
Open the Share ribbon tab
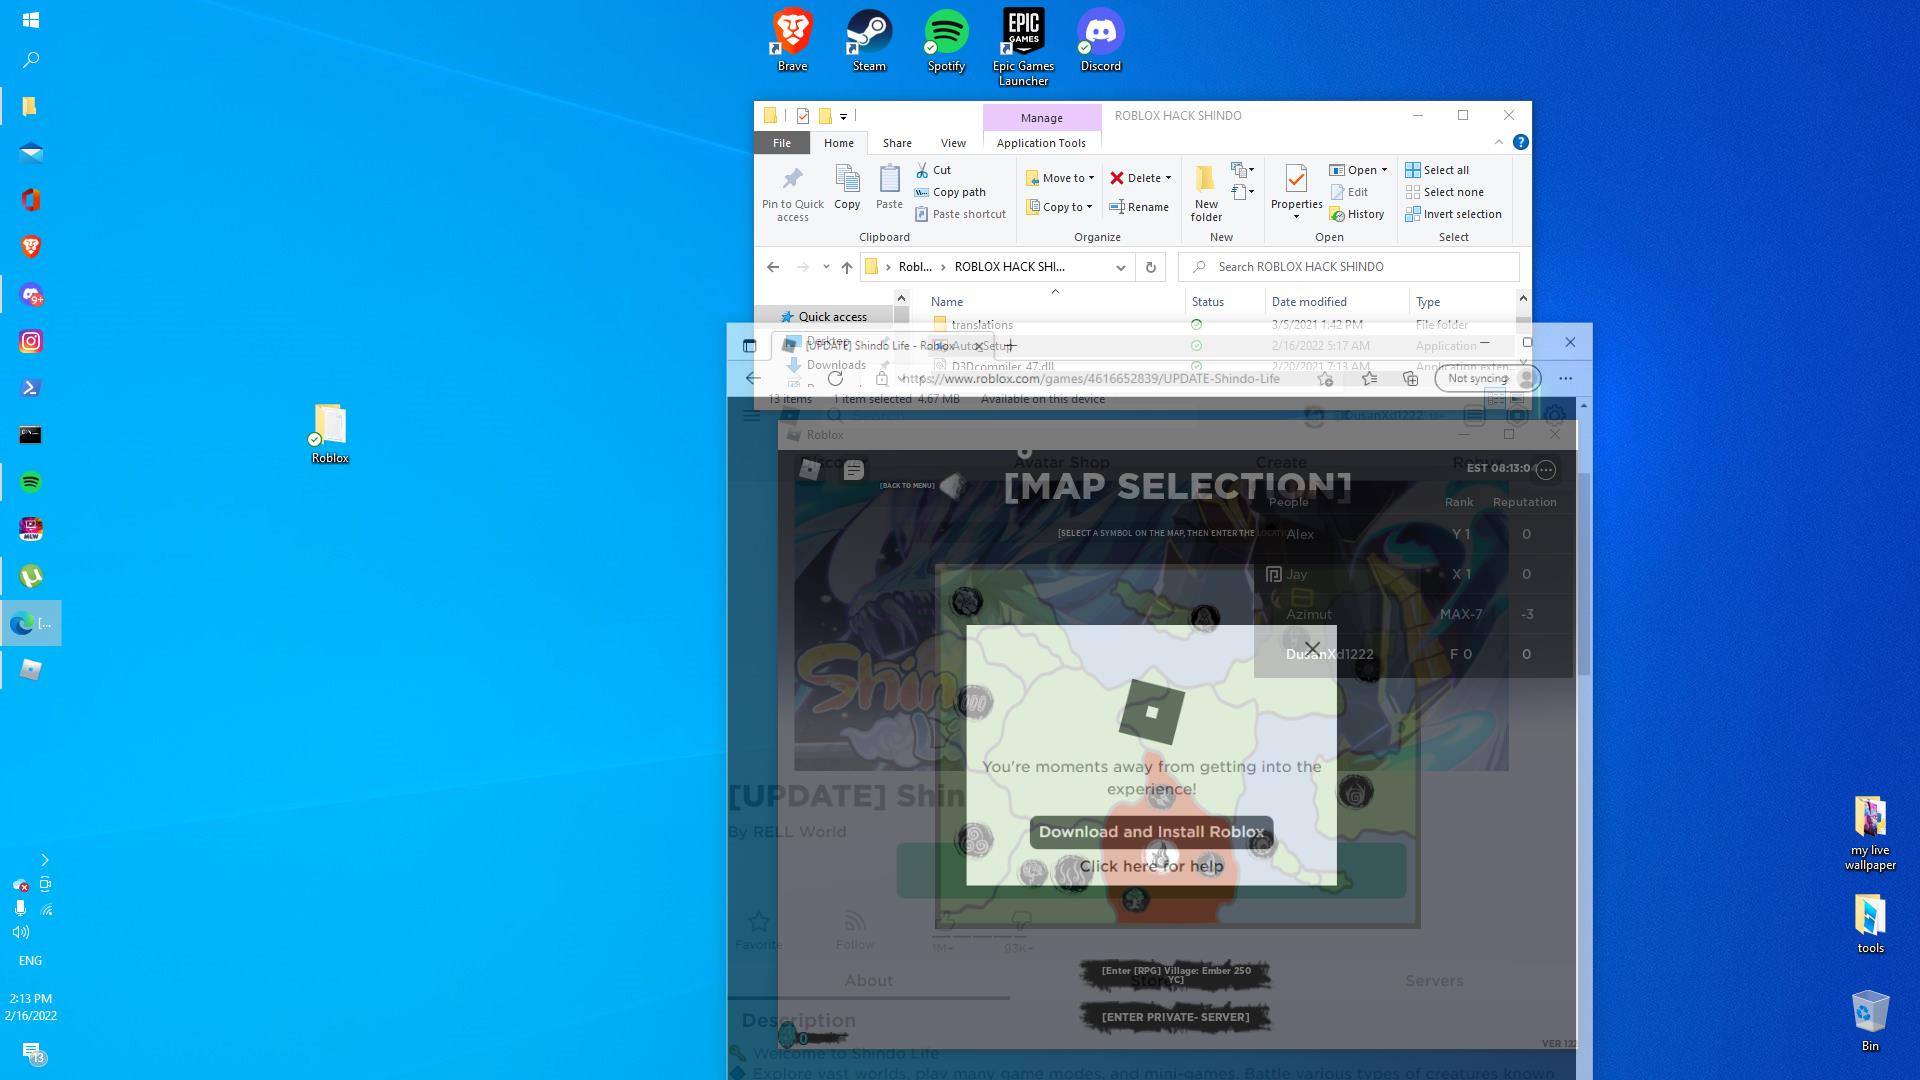click(x=896, y=143)
